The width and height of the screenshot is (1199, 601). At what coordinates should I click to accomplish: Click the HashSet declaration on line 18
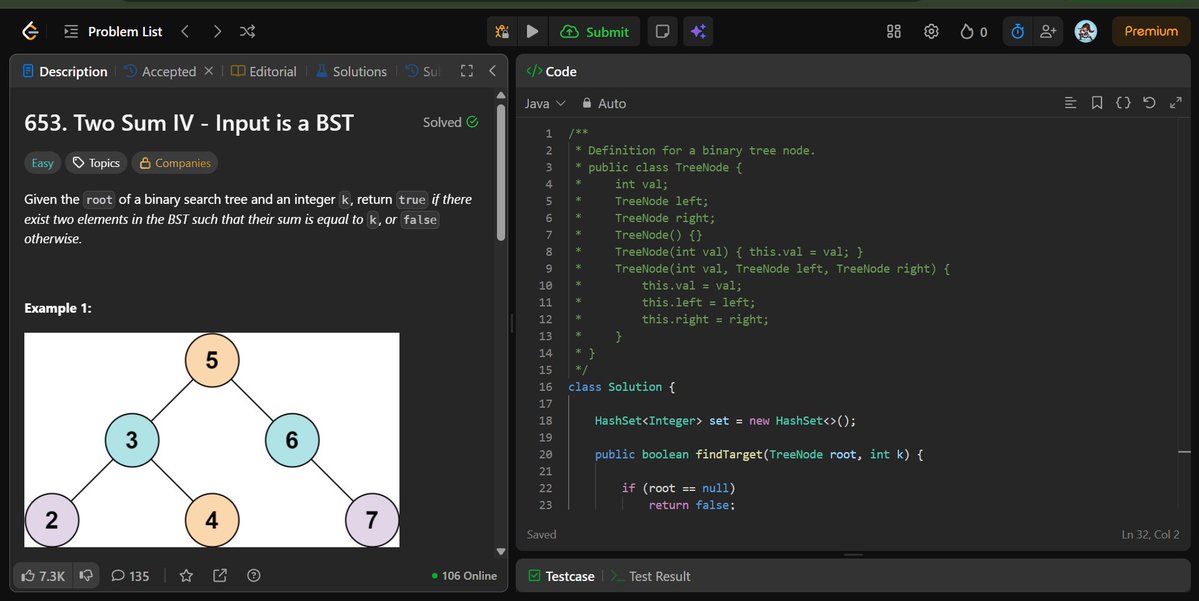pos(725,421)
